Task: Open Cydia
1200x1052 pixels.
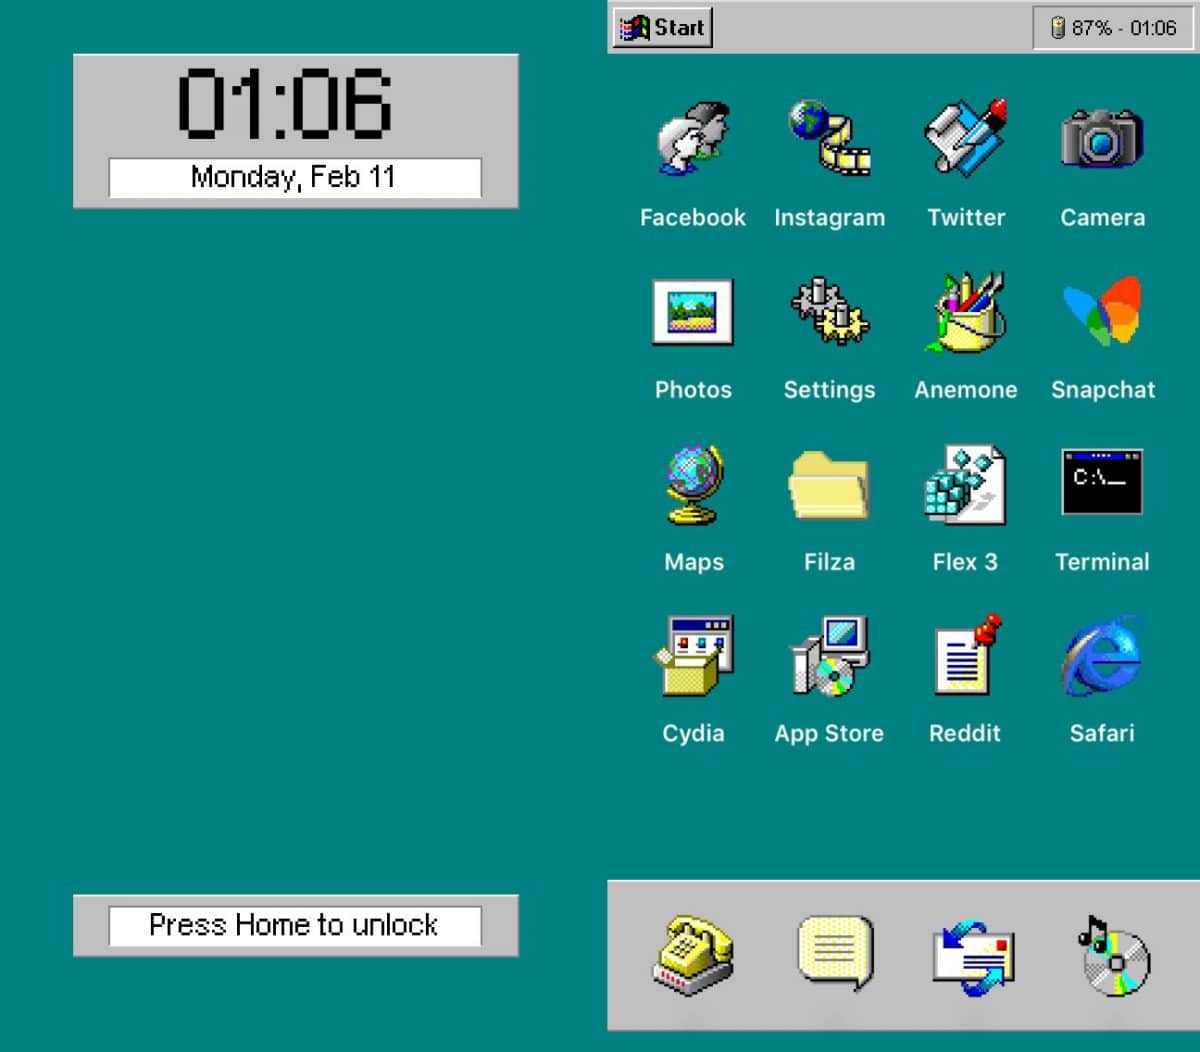Action: click(x=693, y=656)
